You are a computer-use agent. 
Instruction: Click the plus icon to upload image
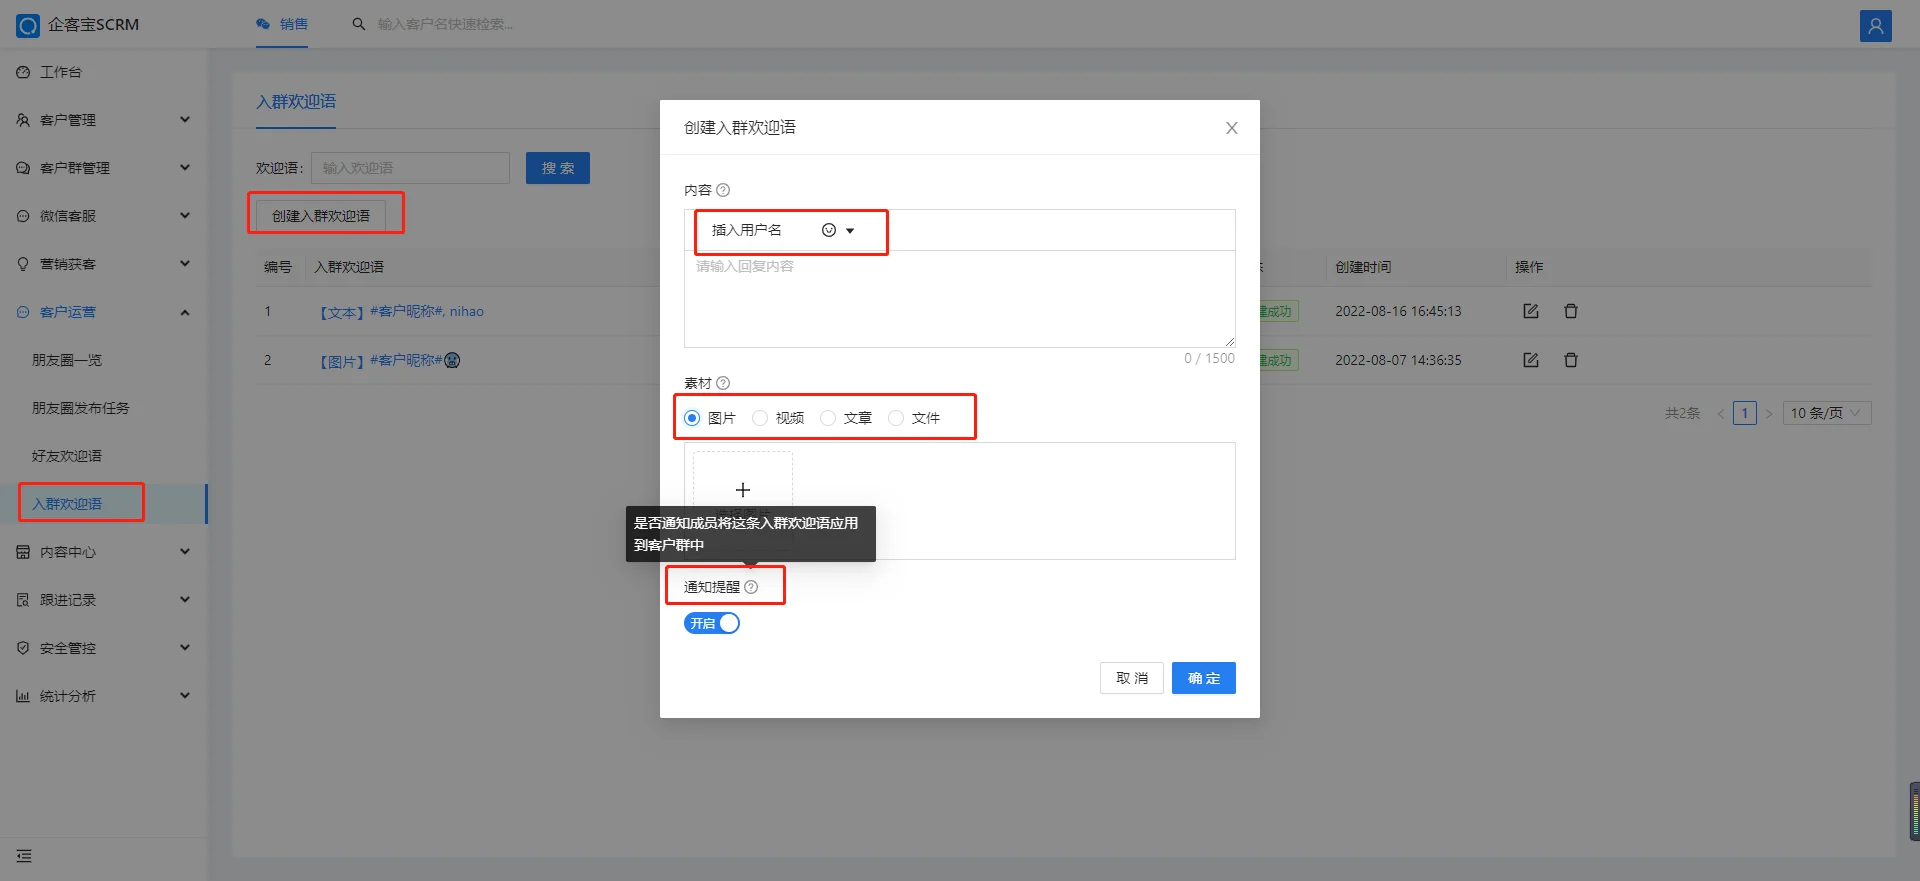743,490
